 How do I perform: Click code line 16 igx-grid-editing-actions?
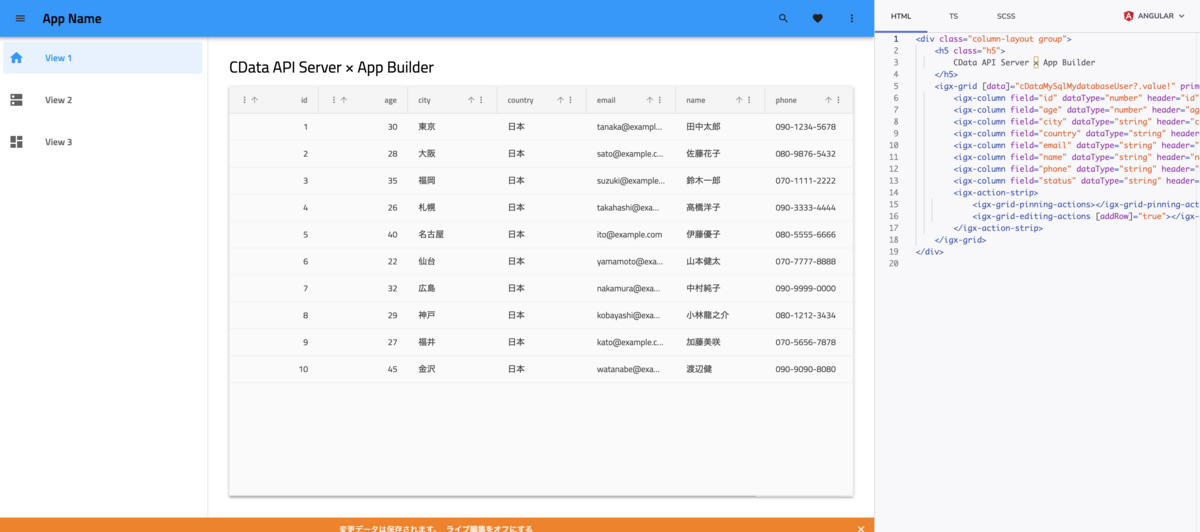click(1086, 216)
